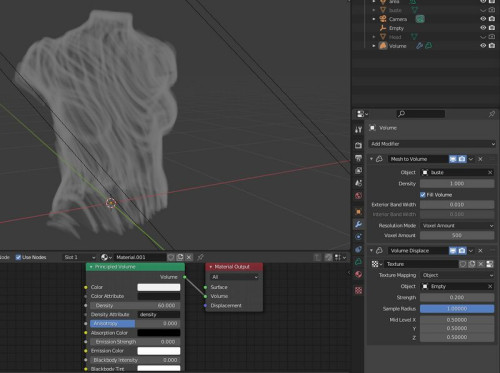Screen dimensions: 500x373
Task: Open the World properties tab icon
Action: point(358,195)
